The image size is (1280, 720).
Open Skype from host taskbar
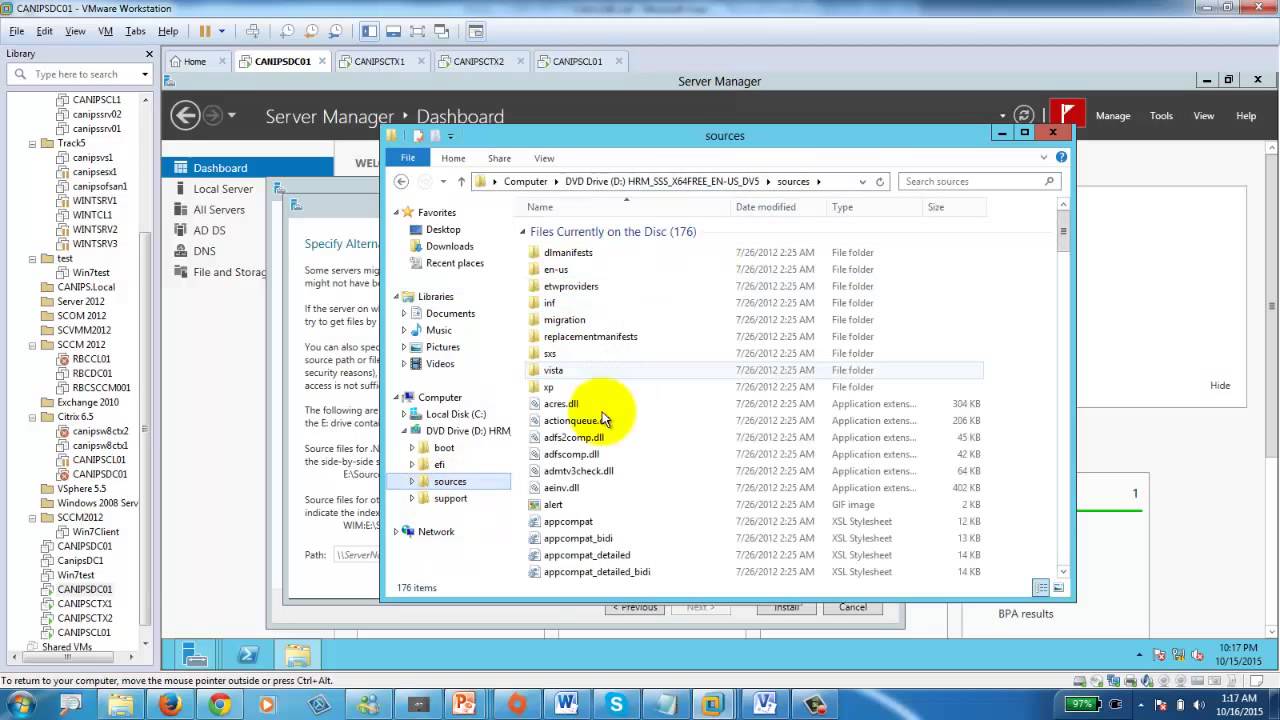click(616, 704)
